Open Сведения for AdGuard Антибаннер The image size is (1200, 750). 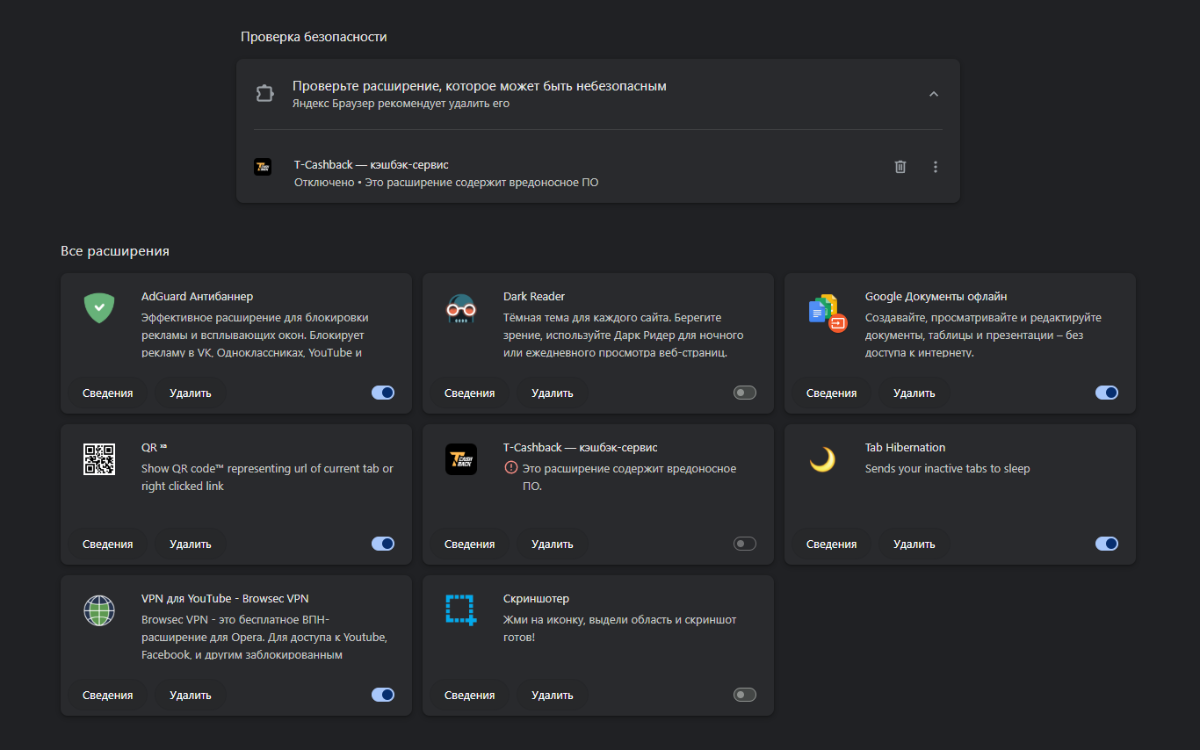[x=107, y=393]
